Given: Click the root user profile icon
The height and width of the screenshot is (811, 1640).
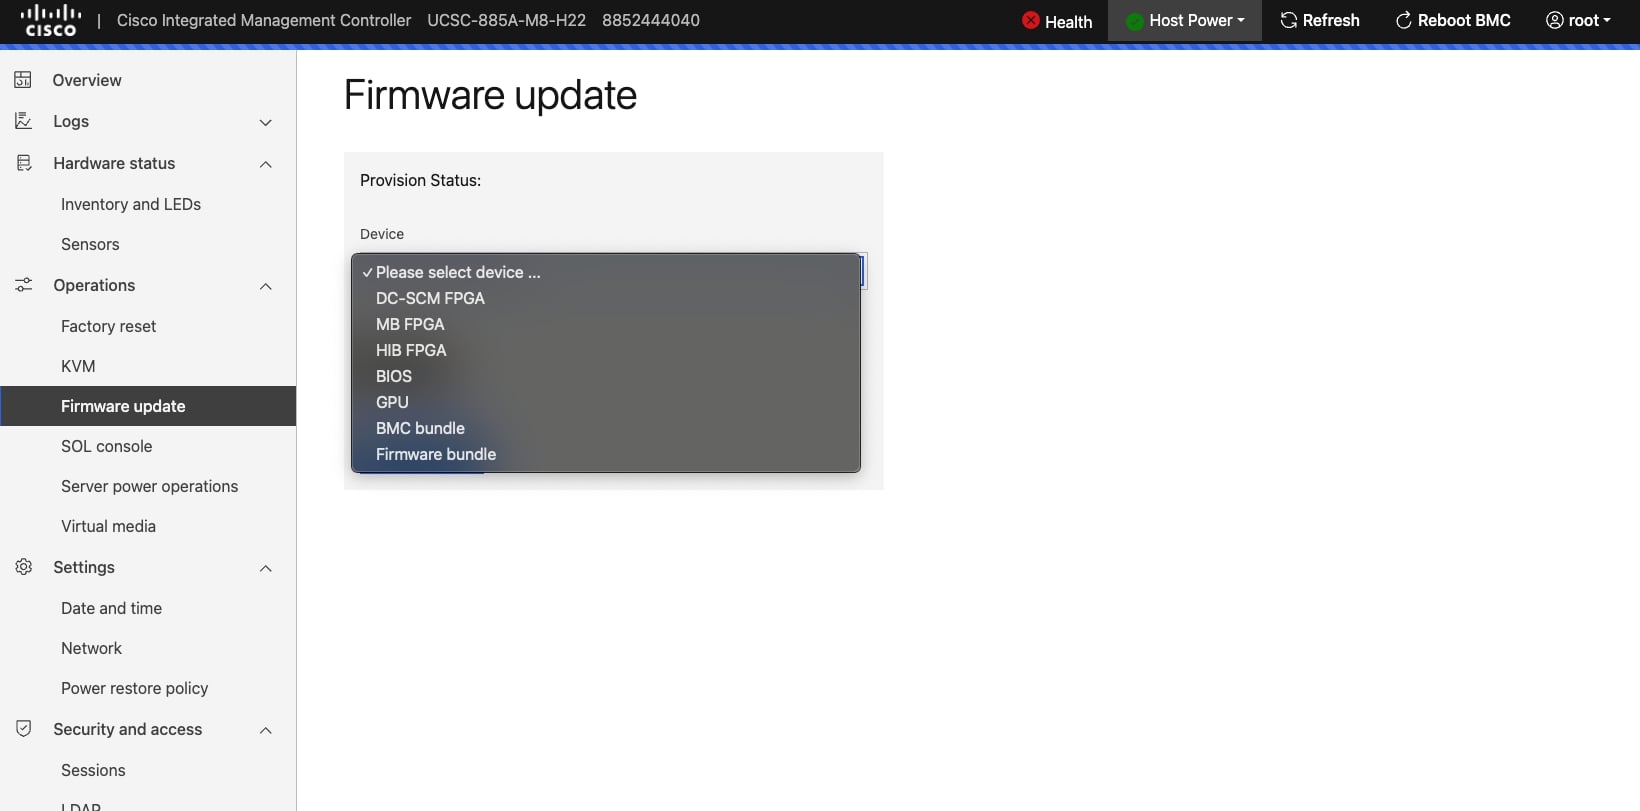Looking at the screenshot, I should click(x=1554, y=20).
